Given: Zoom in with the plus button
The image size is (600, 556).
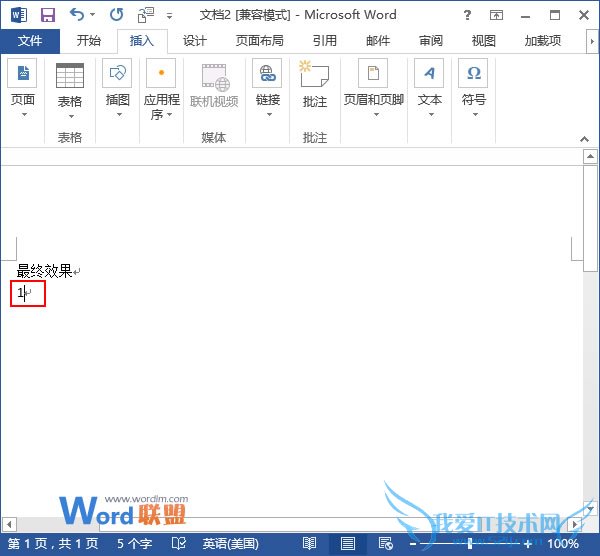Looking at the screenshot, I should pos(528,544).
